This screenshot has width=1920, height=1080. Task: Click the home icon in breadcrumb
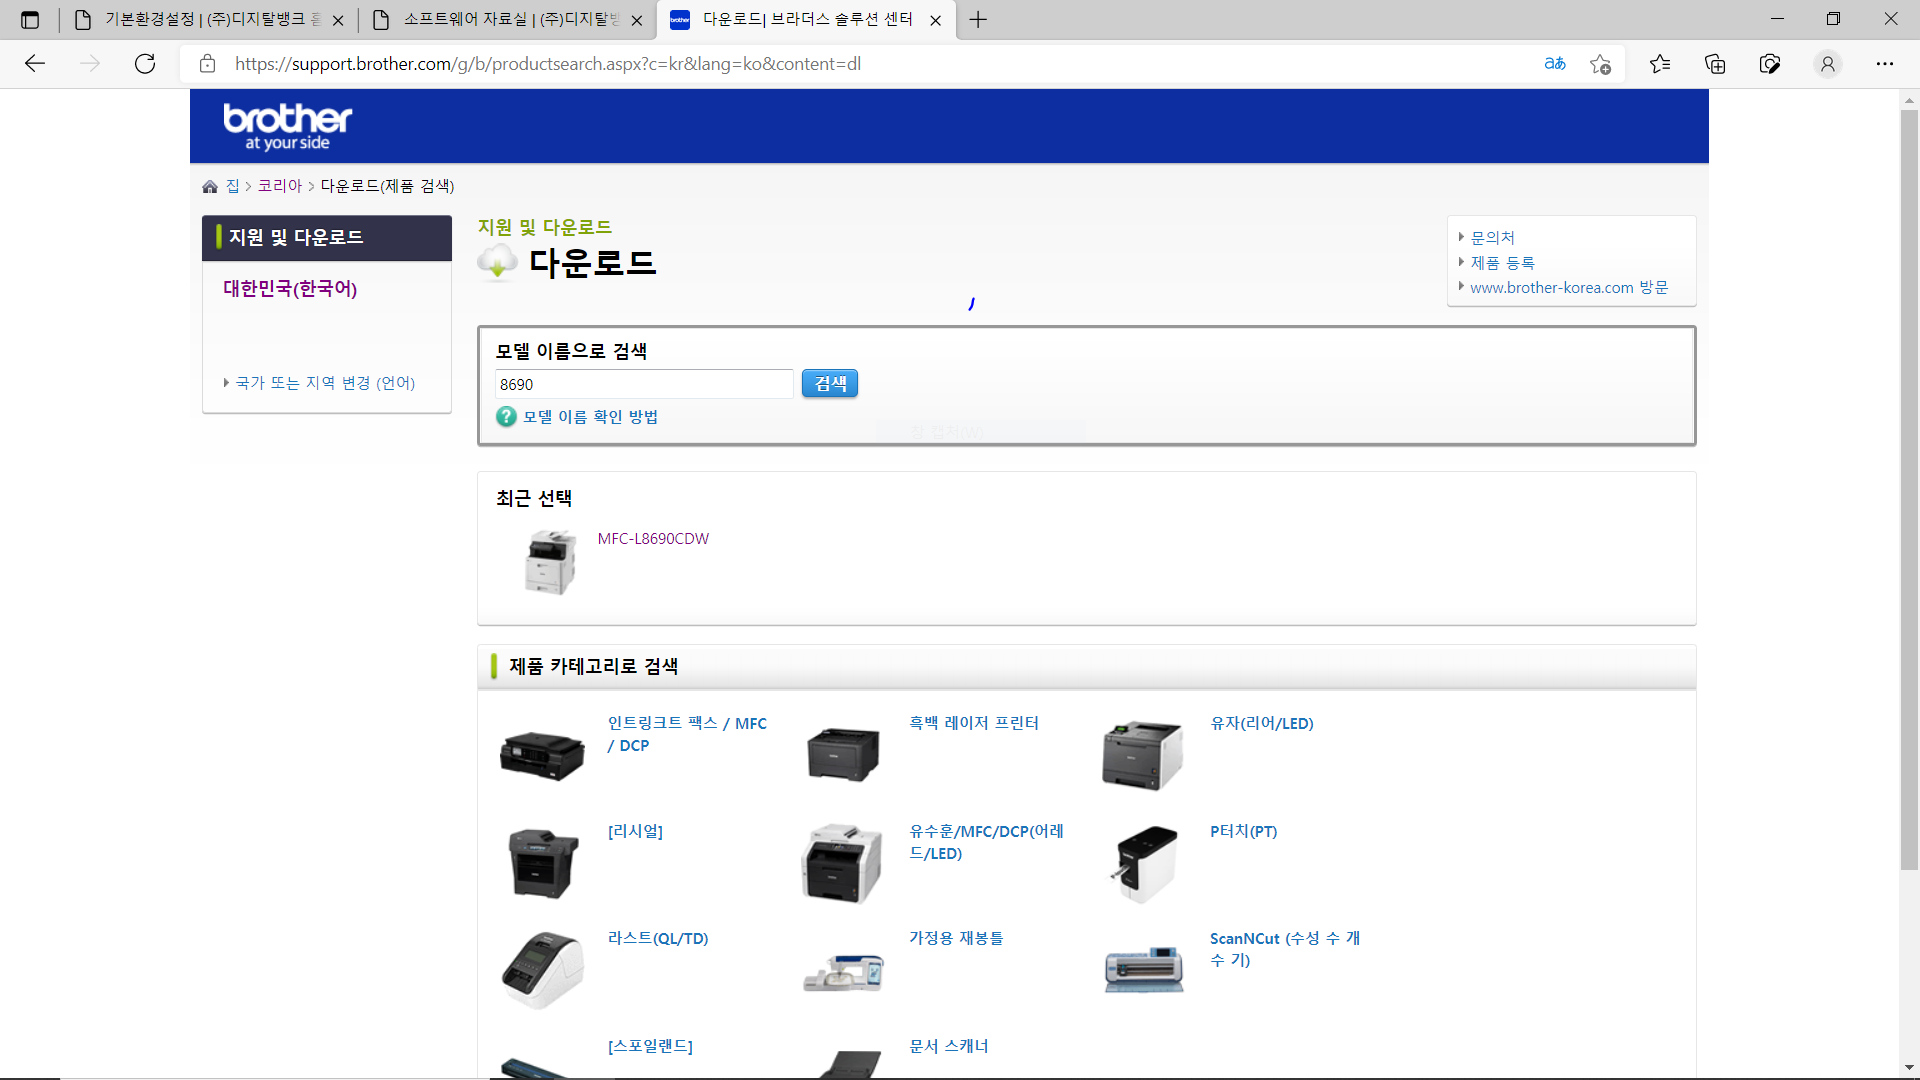[x=210, y=187]
